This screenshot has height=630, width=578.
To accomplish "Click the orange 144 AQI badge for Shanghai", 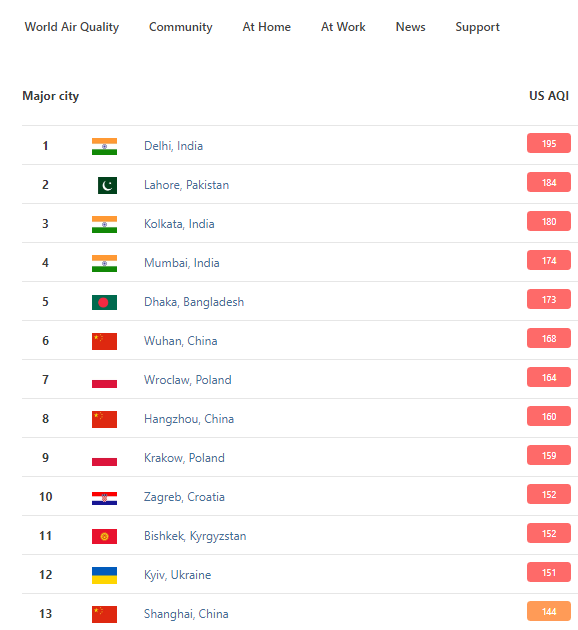I will [x=549, y=611].
